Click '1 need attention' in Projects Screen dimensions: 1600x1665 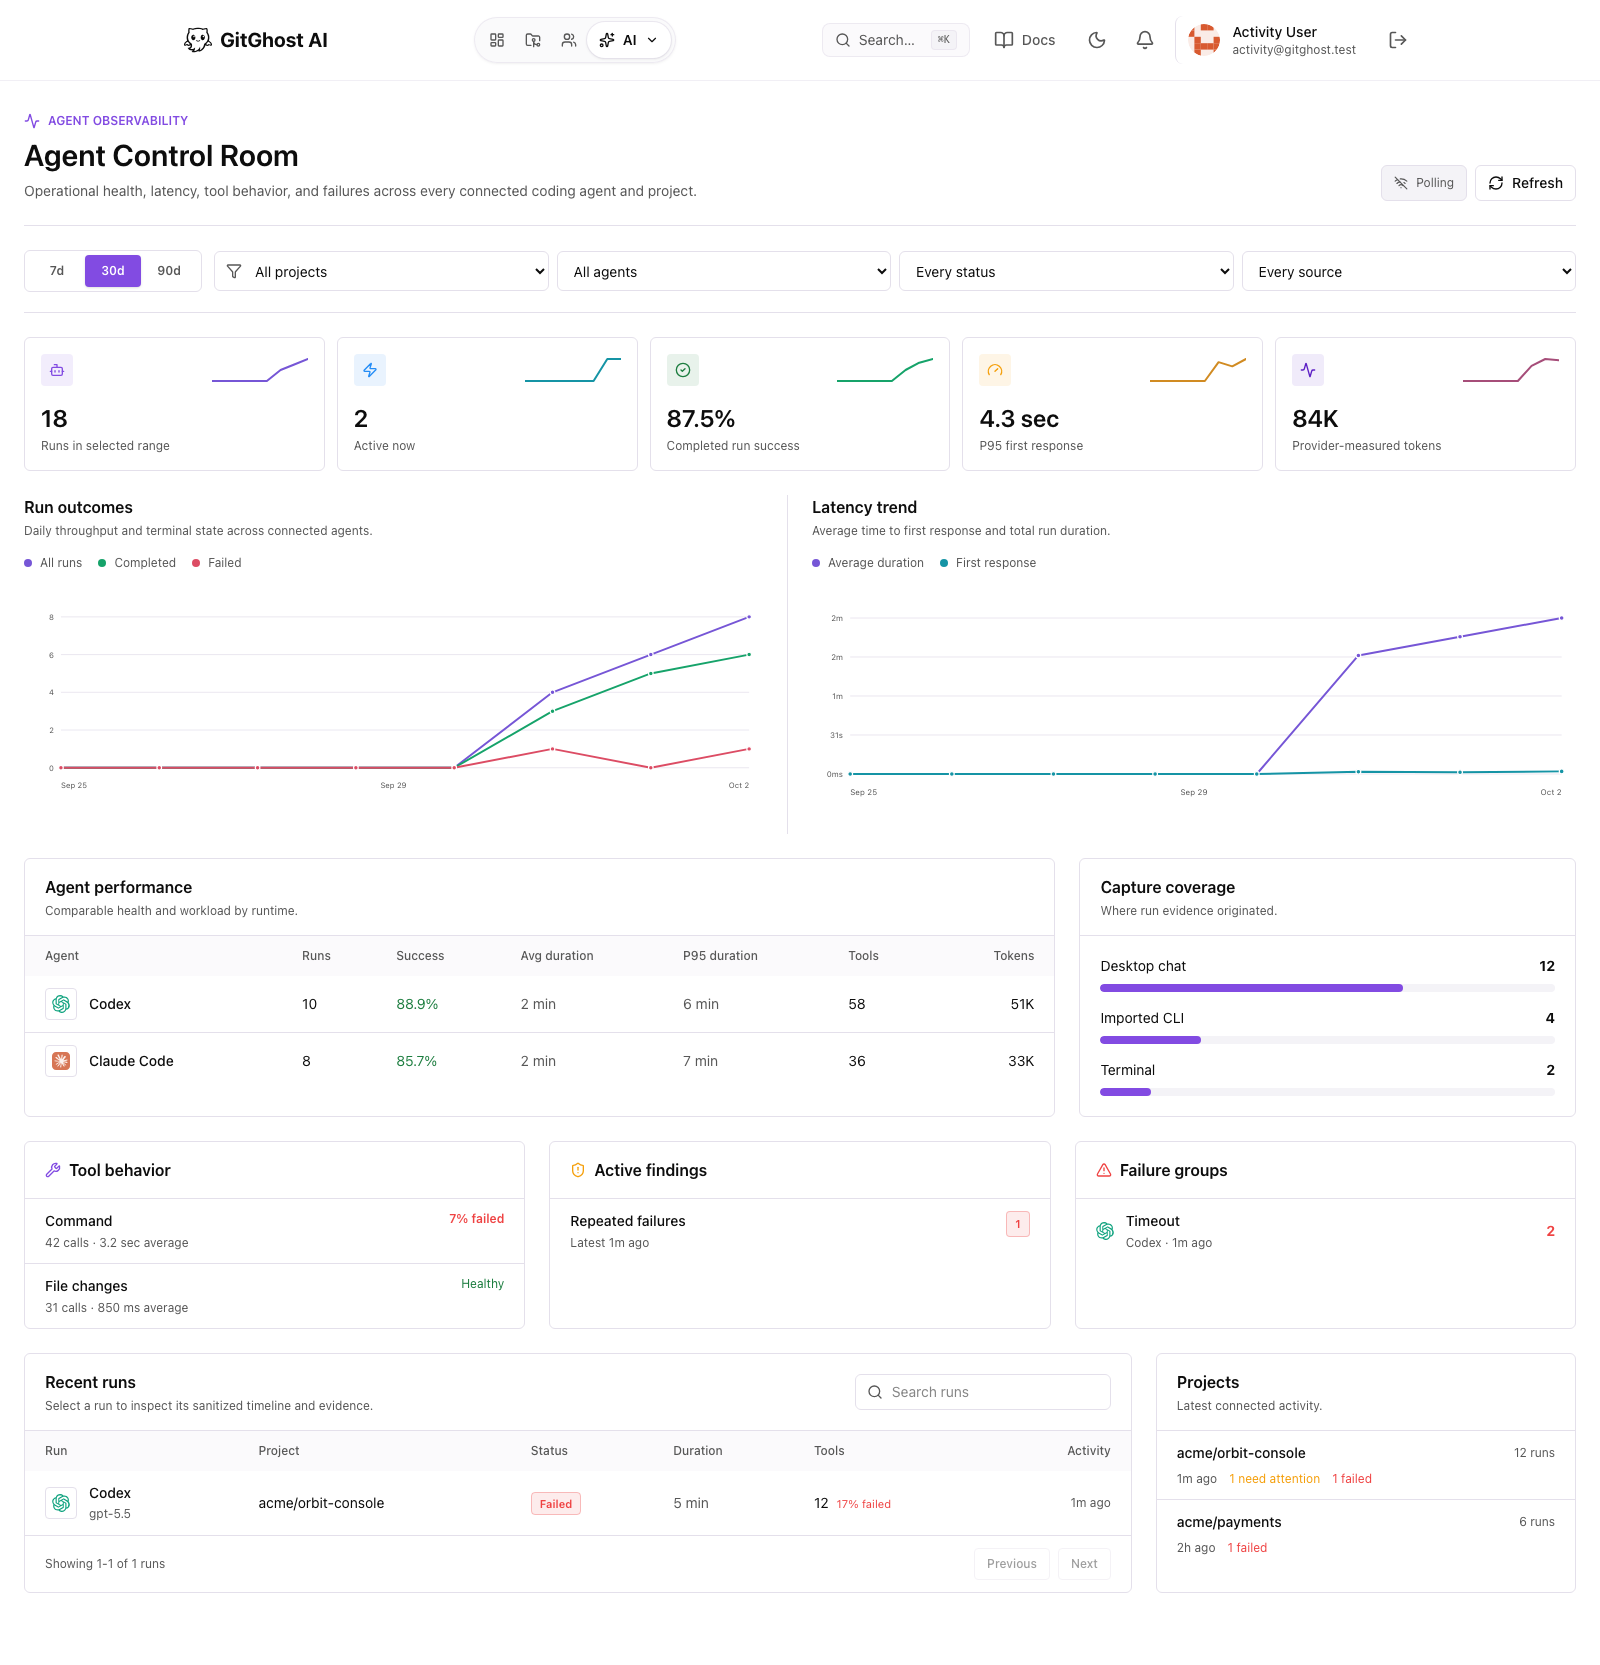coord(1274,1479)
